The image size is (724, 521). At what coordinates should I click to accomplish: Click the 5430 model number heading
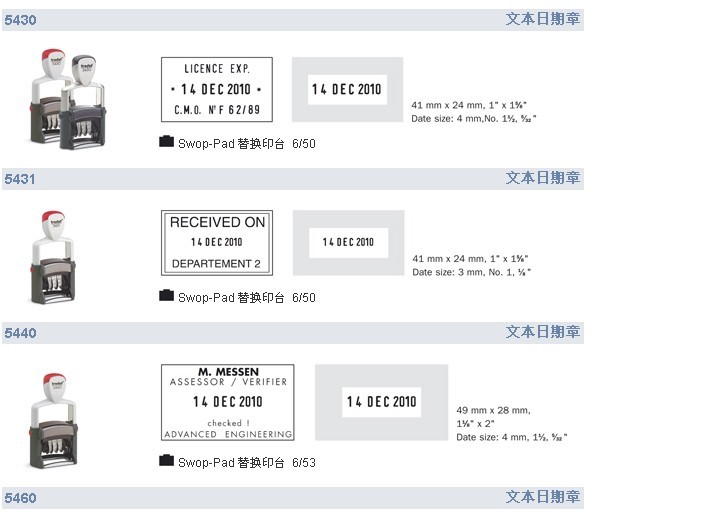point(20,20)
